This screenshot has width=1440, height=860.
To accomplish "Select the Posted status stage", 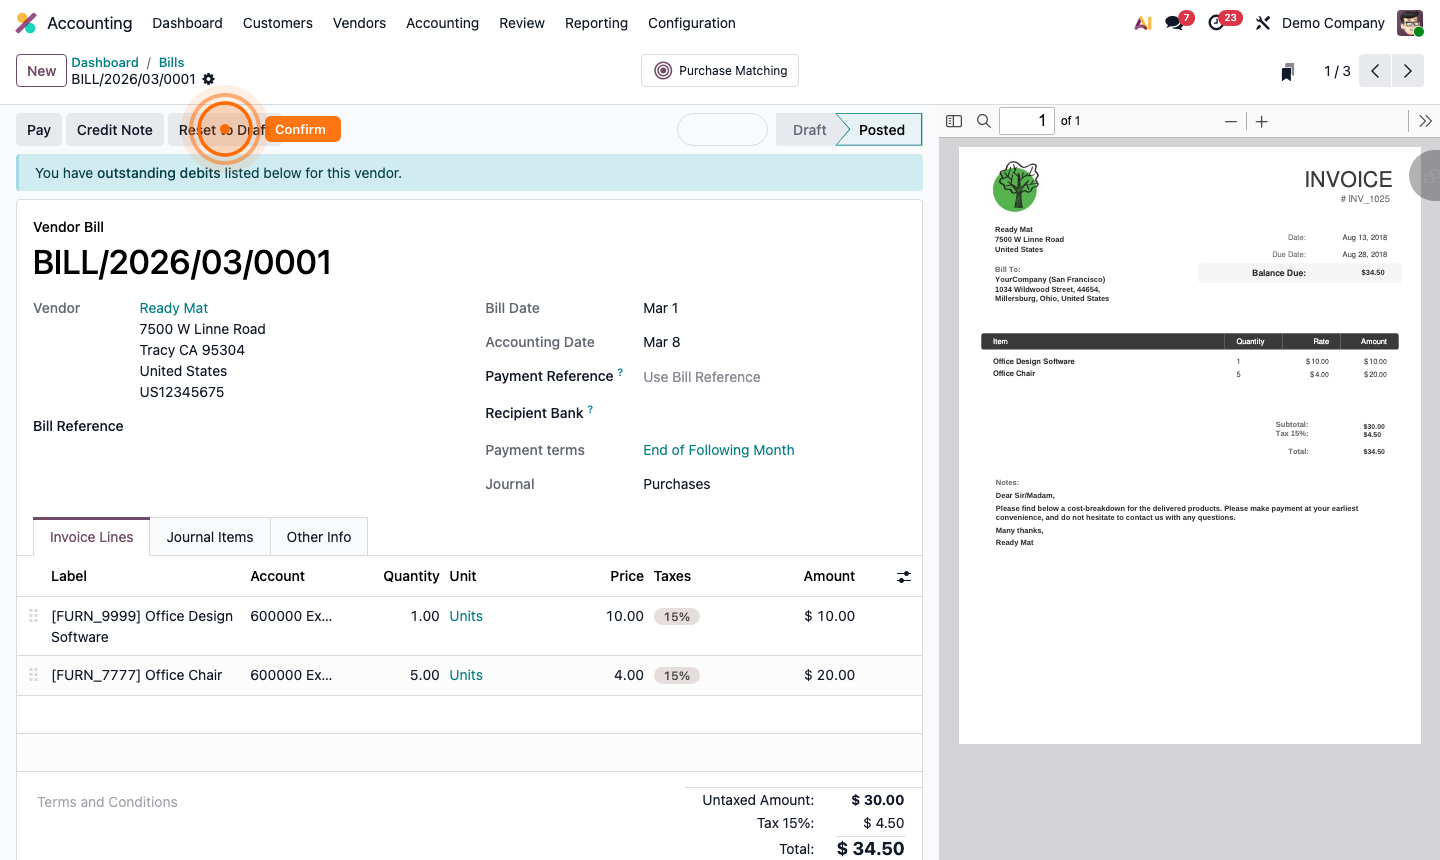I will point(880,129).
